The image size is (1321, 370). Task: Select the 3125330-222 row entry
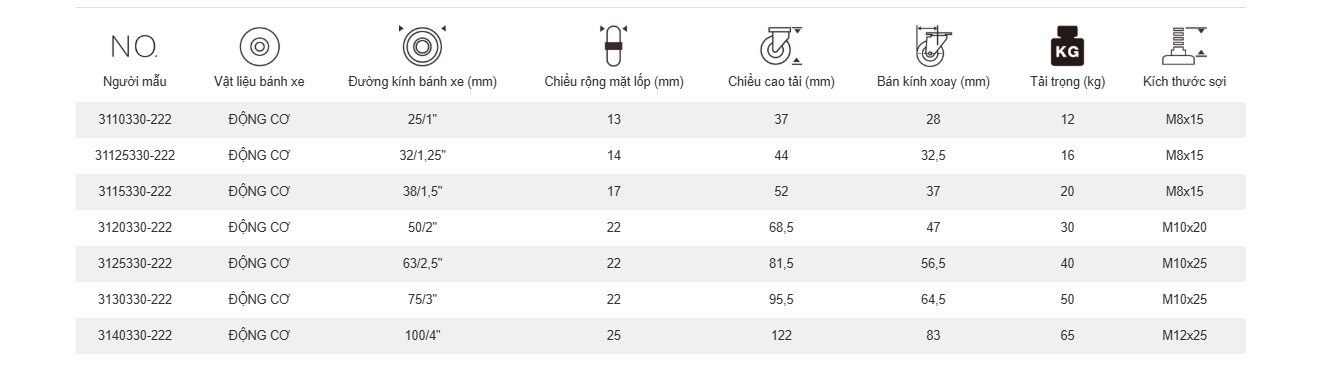(661, 264)
